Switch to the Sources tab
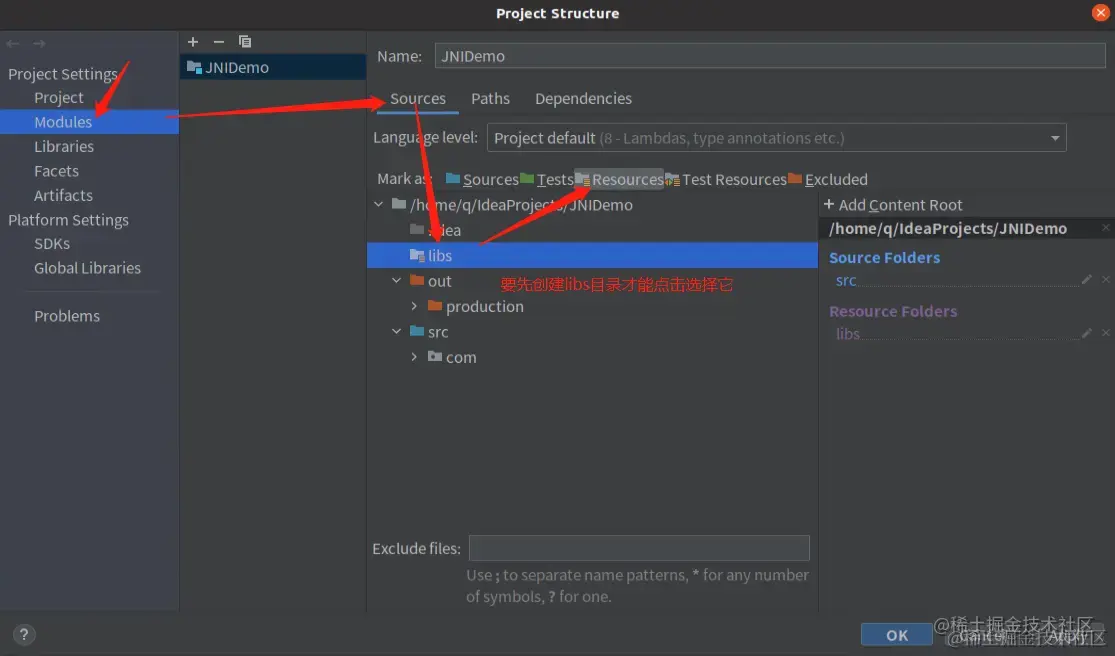 click(417, 99)
